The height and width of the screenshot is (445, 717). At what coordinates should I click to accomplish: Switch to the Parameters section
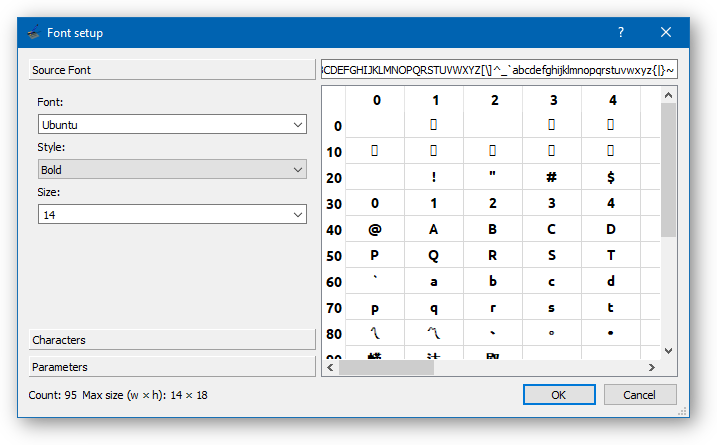172,367
